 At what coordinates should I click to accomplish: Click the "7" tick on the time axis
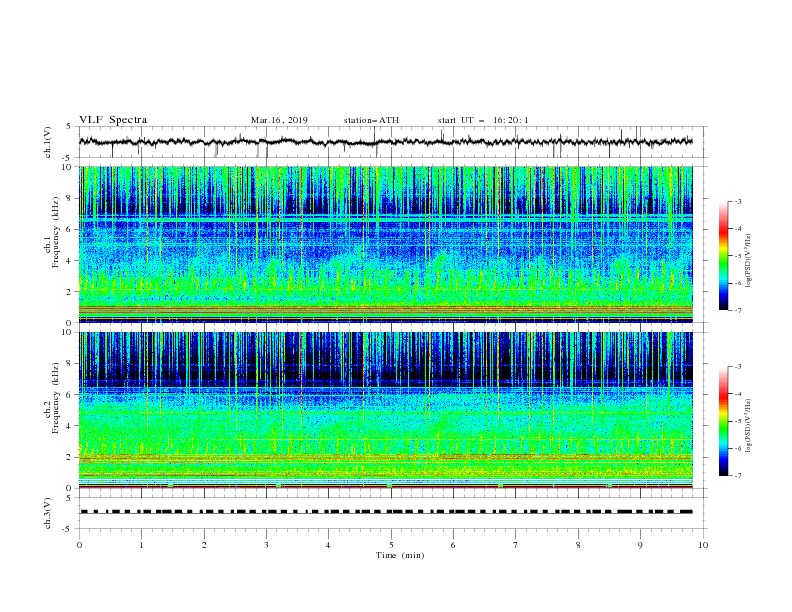click(516, 545)
